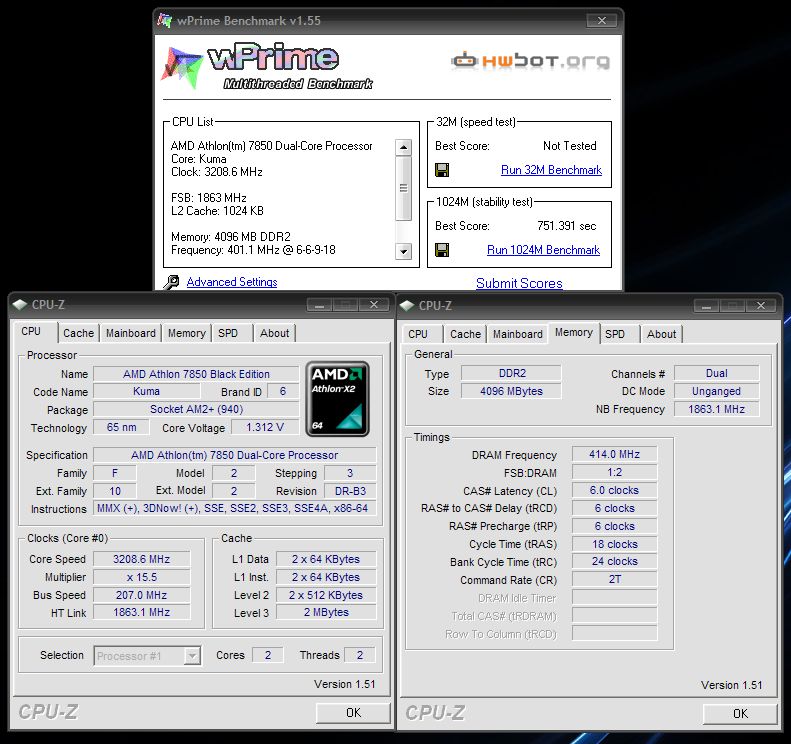The width and height of the screenshot is (791, 744).
Task: Click the DRAM Frequency value 414.0 MHz
Action: [614, 454]
